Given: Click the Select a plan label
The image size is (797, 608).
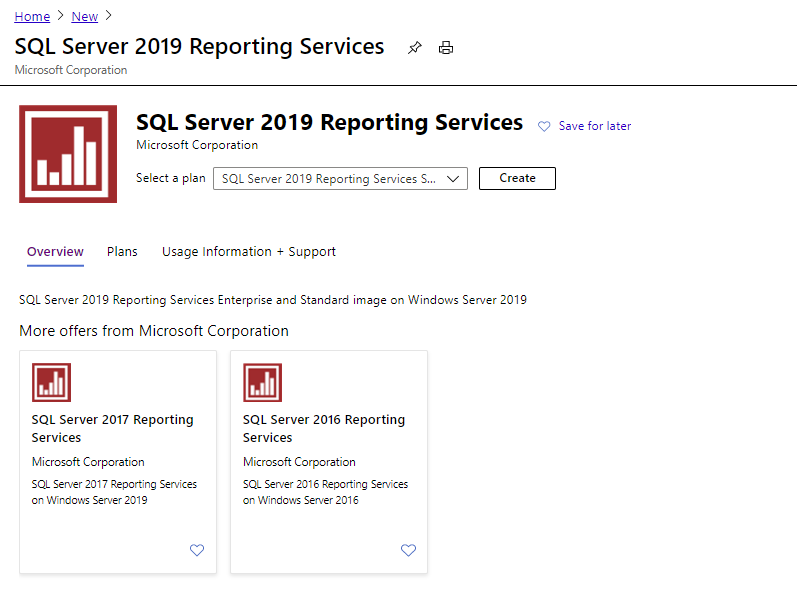Looking at the screenshot, I should (171, 178).
